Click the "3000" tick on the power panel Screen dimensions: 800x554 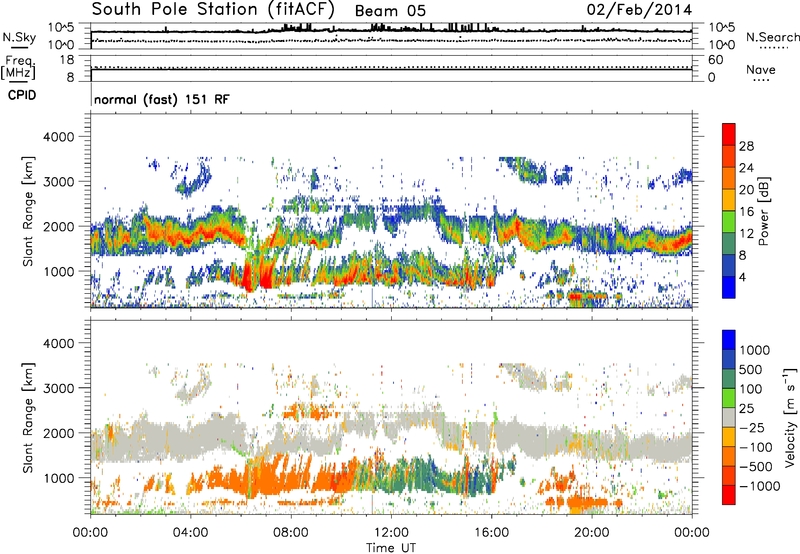click(x=58, y=182)
